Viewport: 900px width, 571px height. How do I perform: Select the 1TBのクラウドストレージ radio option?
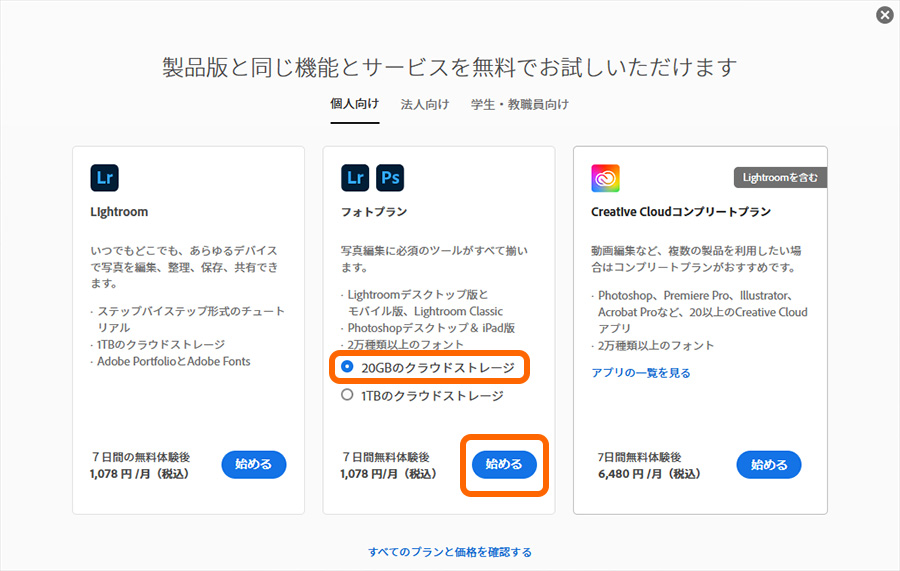[347, 394]
